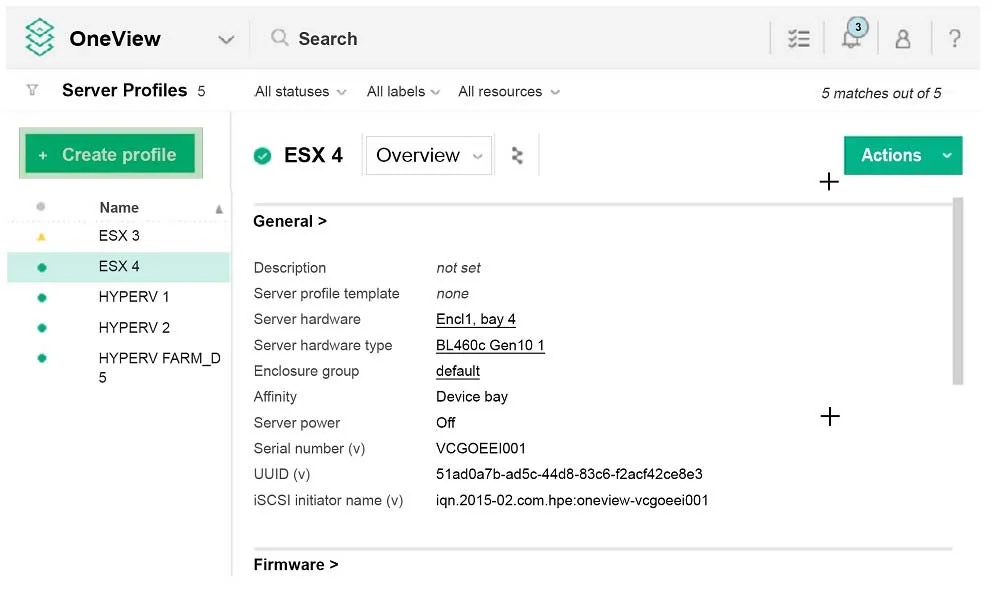Click the Create profile button
Screen dimensions: 1000x591
point(110,154)
